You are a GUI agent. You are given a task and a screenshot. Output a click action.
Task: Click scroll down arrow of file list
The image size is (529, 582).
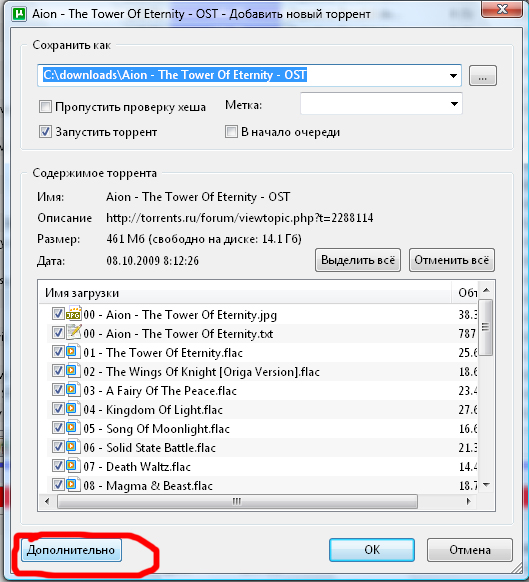coord(486,485)
